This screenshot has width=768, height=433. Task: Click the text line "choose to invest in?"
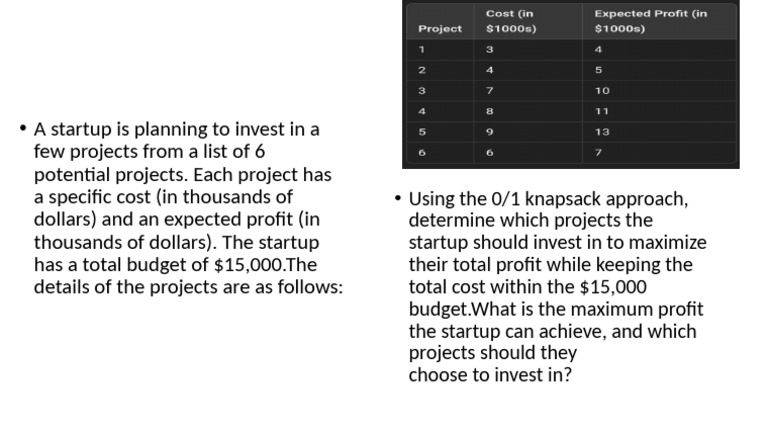point(491,375)
